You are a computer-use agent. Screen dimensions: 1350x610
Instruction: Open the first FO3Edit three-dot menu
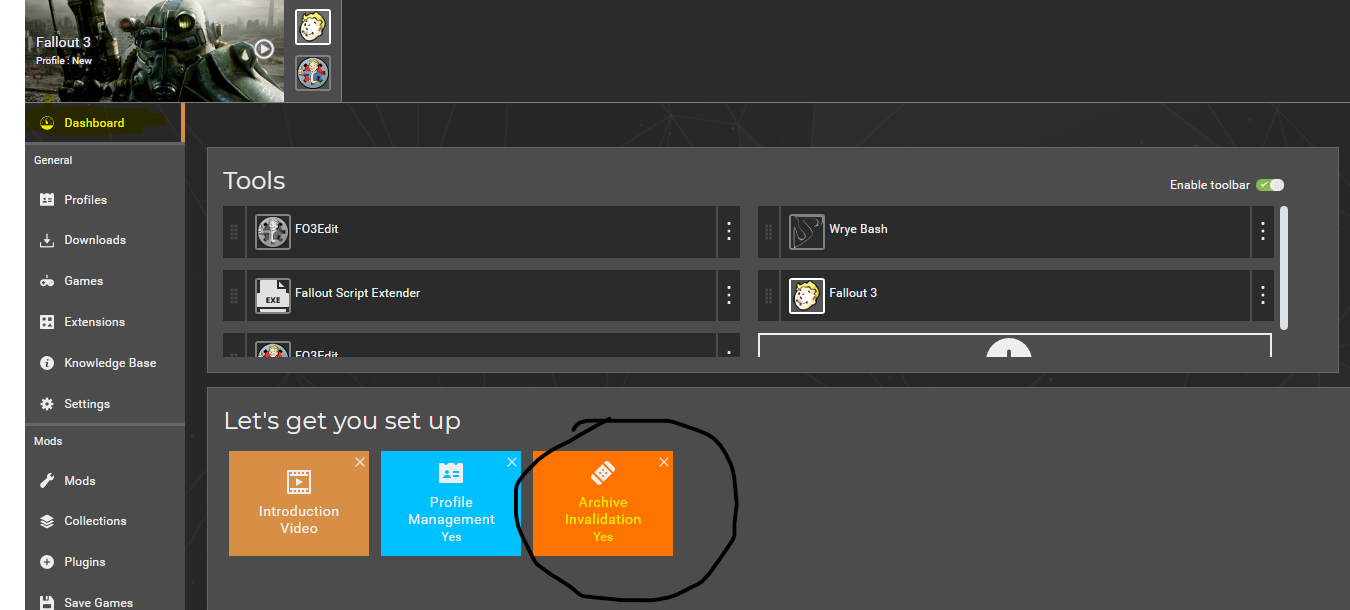click(x=729, y=232)
